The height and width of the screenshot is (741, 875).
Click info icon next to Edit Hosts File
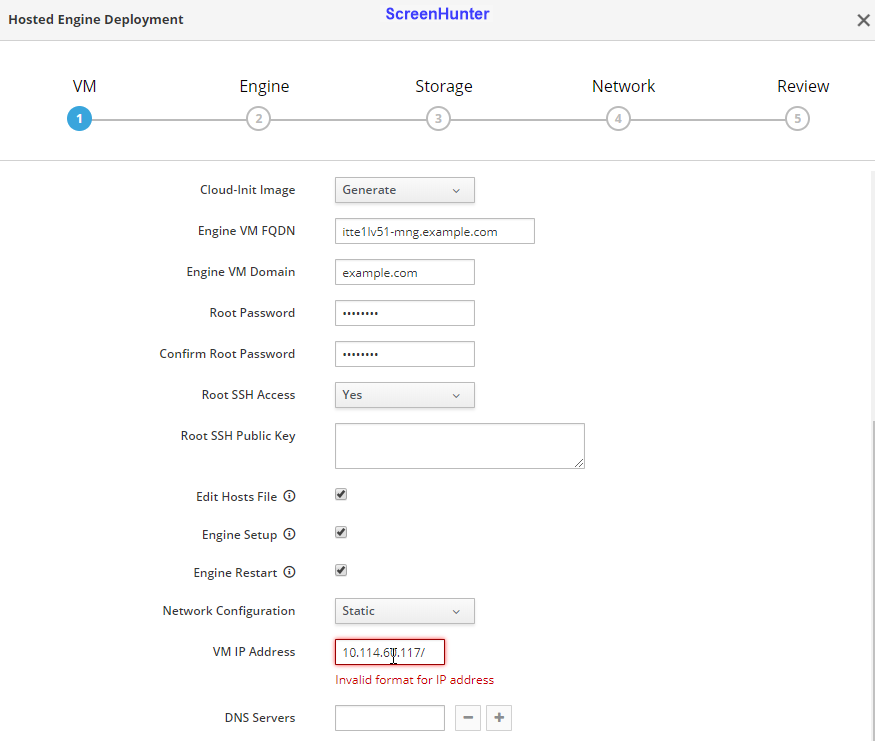coord(290,497)
